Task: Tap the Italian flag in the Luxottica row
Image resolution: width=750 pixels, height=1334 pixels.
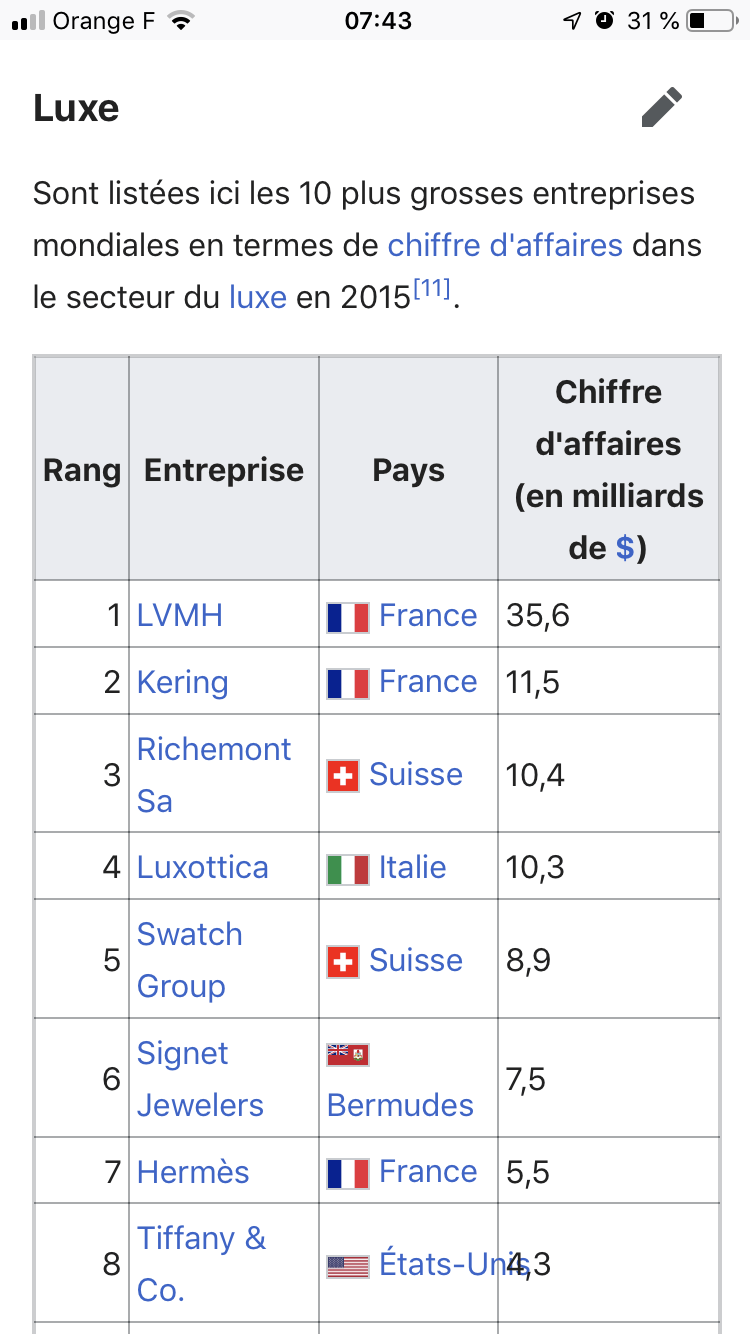Action: coord(348,868)
